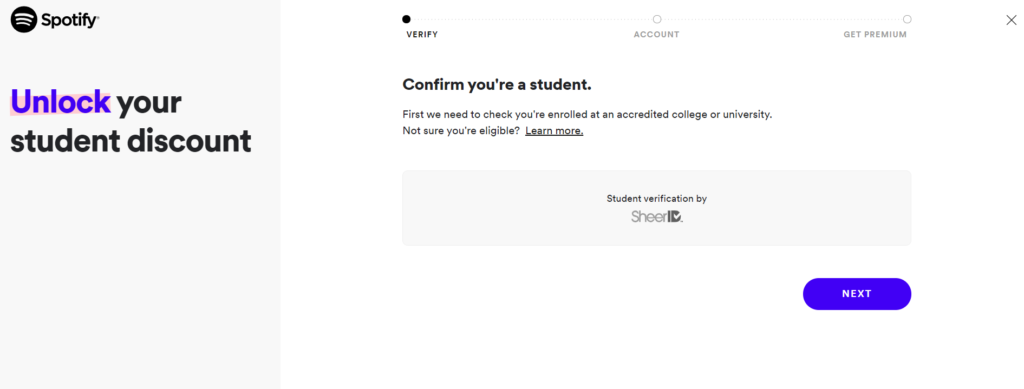This screenshot has width=1024, height=389.
Task: Click the "student discount" headline text
Action: click(x=131, y=141)
